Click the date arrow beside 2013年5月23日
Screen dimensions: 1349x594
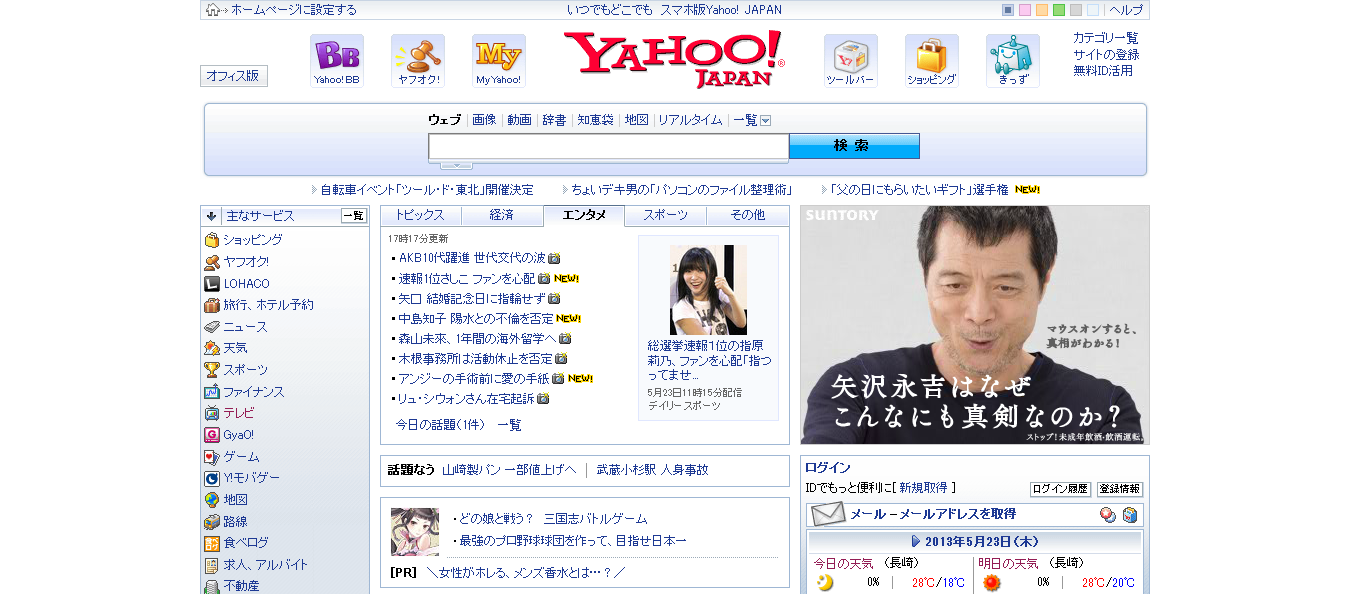coord(916,541)
